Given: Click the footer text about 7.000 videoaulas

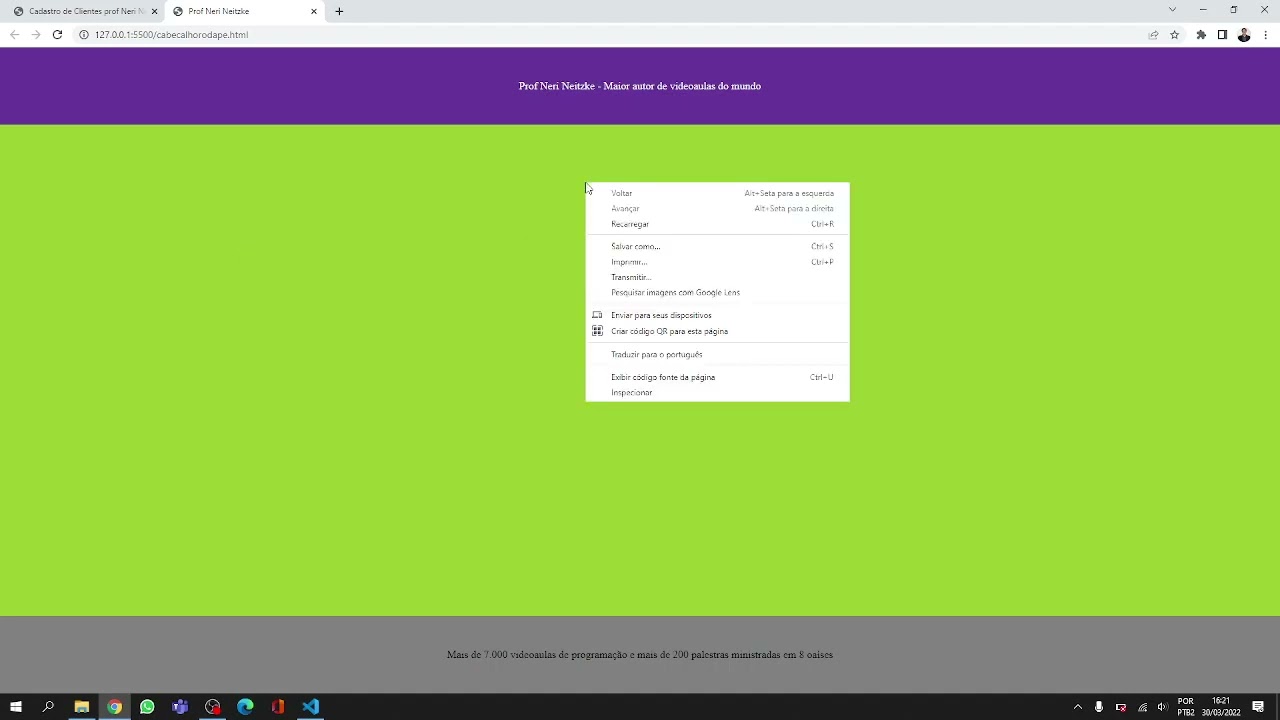Looking at the screenshot, I should [x=640, y=655].
